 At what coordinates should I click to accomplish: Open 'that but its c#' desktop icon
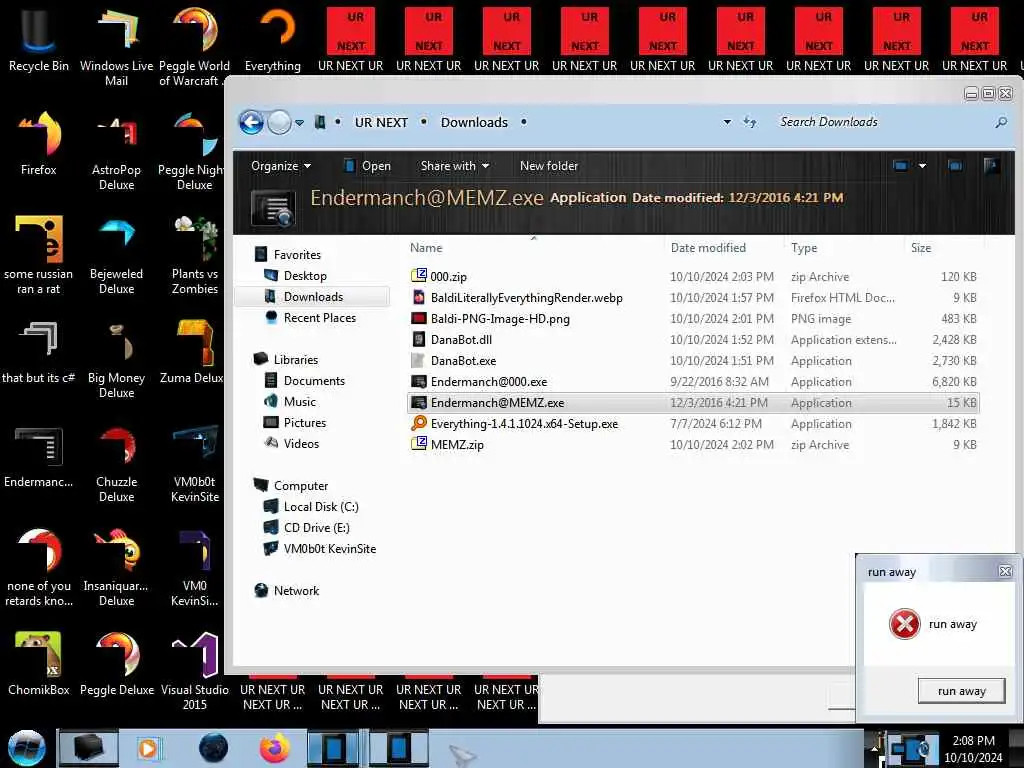coord(38,351)
